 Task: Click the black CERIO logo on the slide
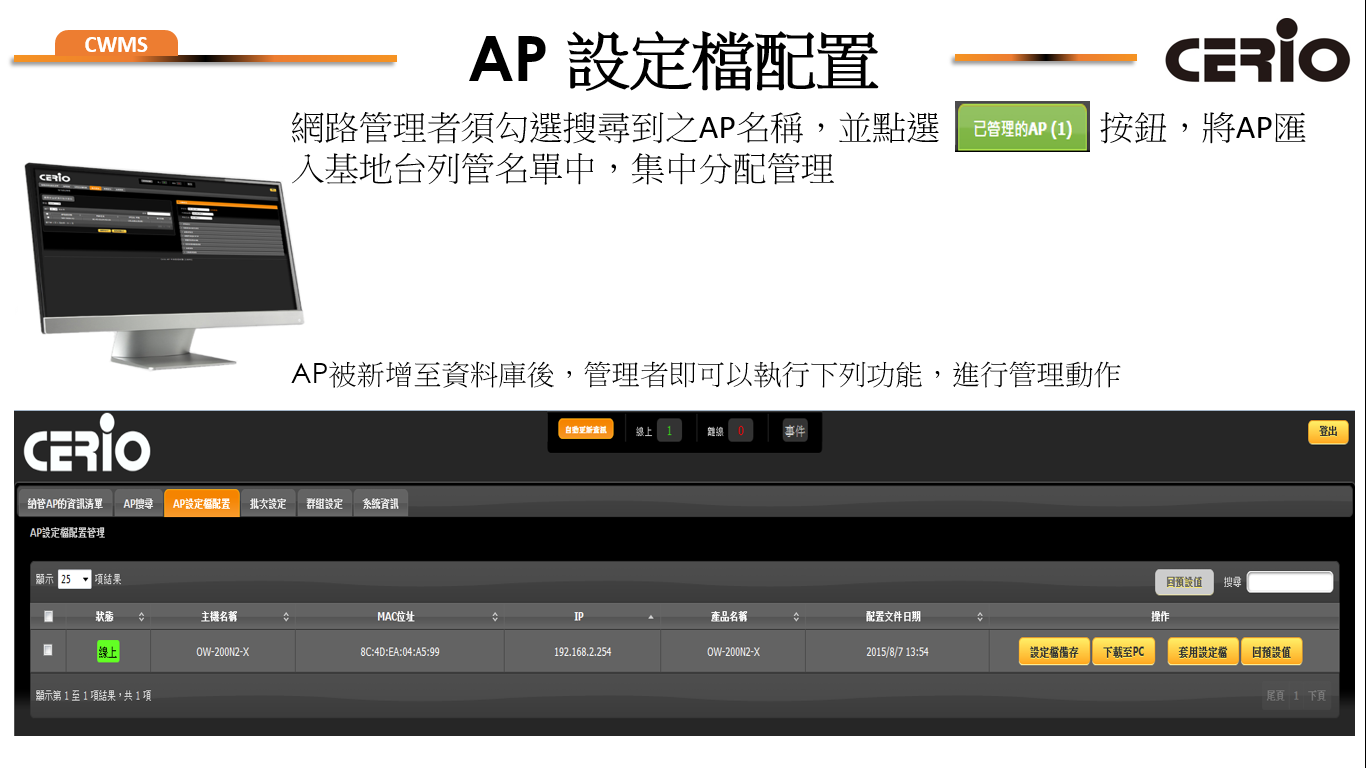[1257, 50]
